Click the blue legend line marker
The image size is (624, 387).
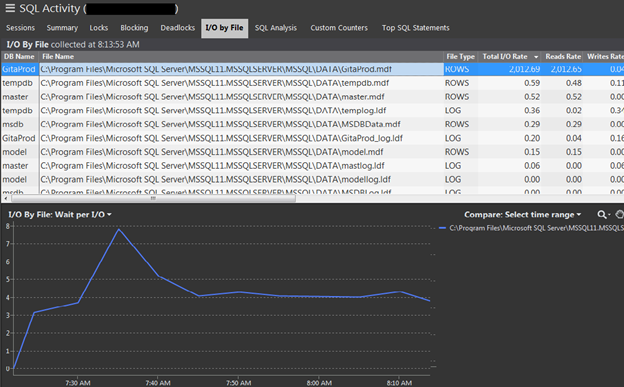pos(442,228)
